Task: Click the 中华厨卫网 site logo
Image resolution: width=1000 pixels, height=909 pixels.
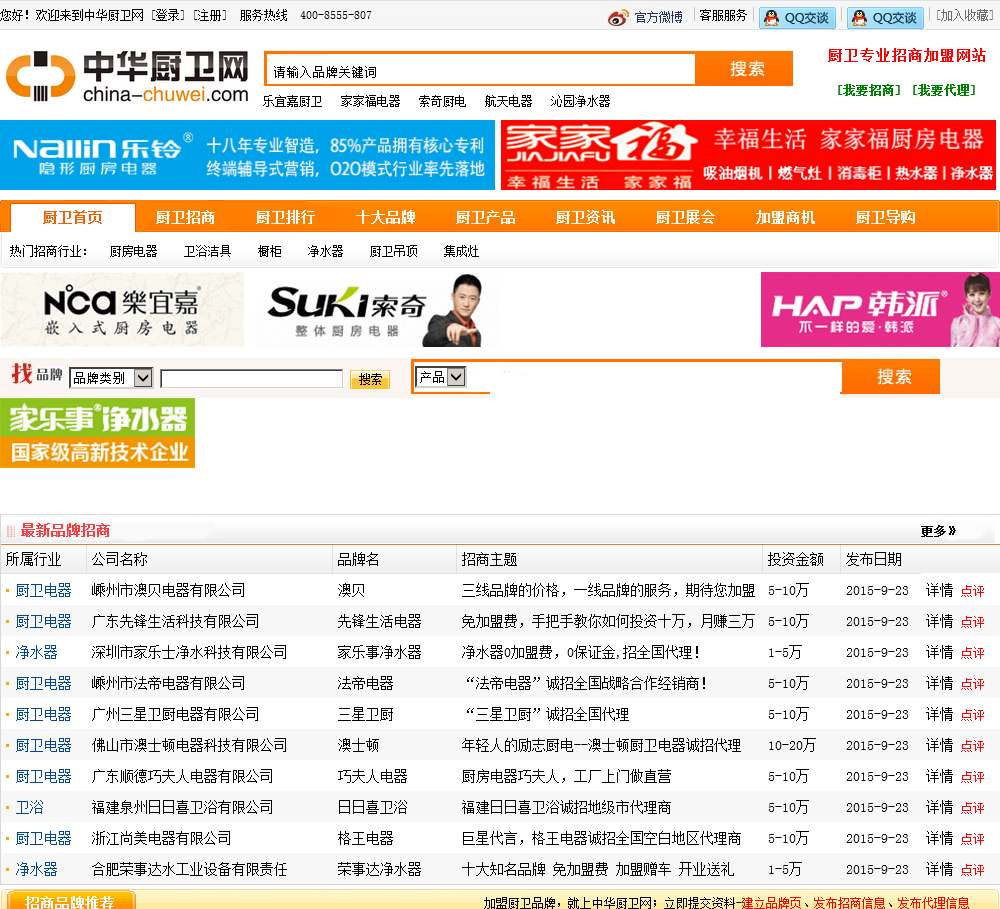Action: click(128, 77)
